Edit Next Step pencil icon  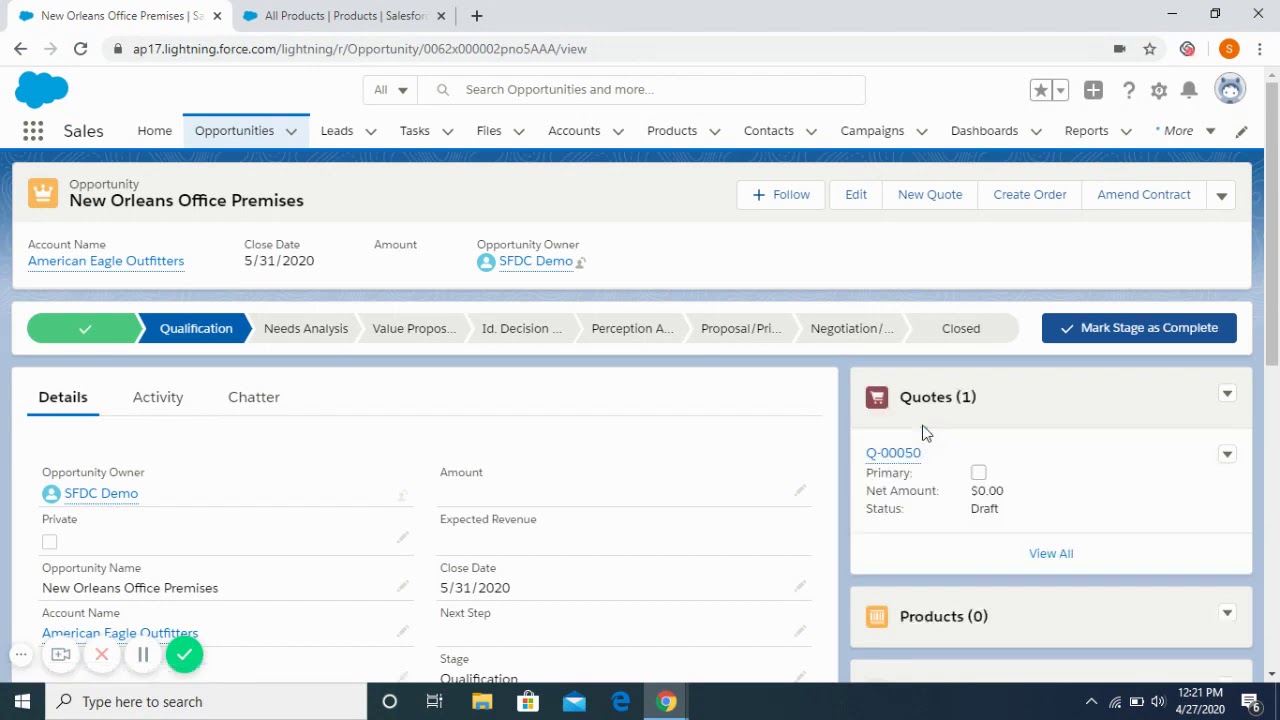(x=800, y=631)
